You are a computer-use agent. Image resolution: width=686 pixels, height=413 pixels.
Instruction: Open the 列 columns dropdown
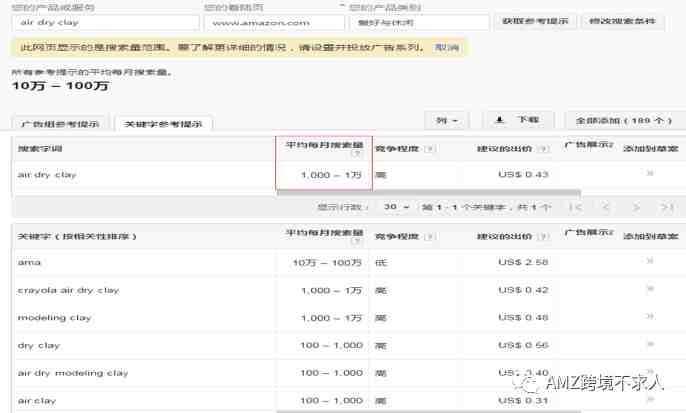(x=447, y=120)
